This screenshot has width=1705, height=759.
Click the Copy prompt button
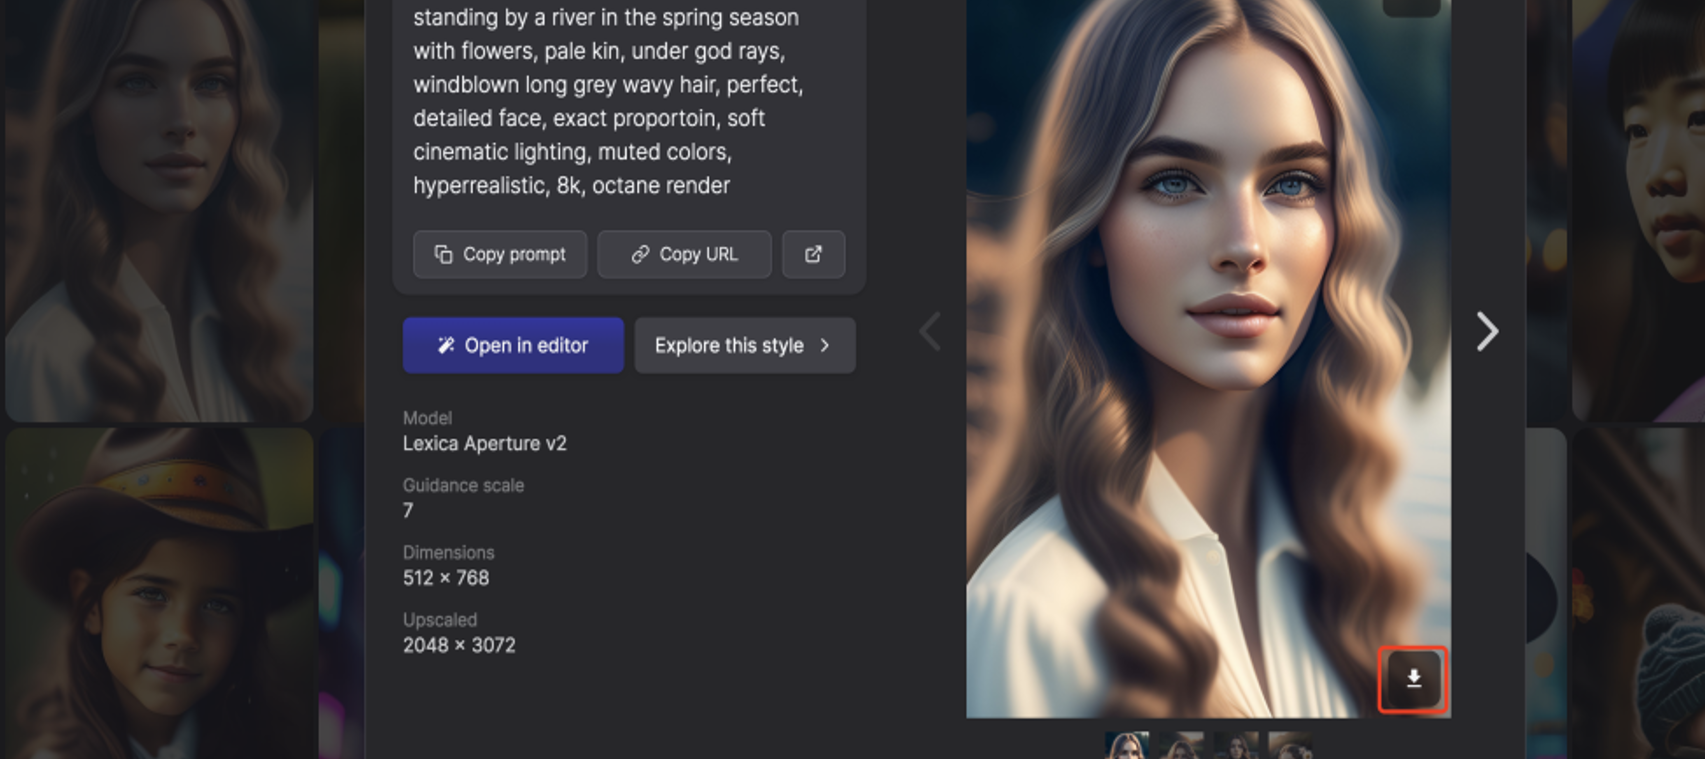tap(500, 254)
